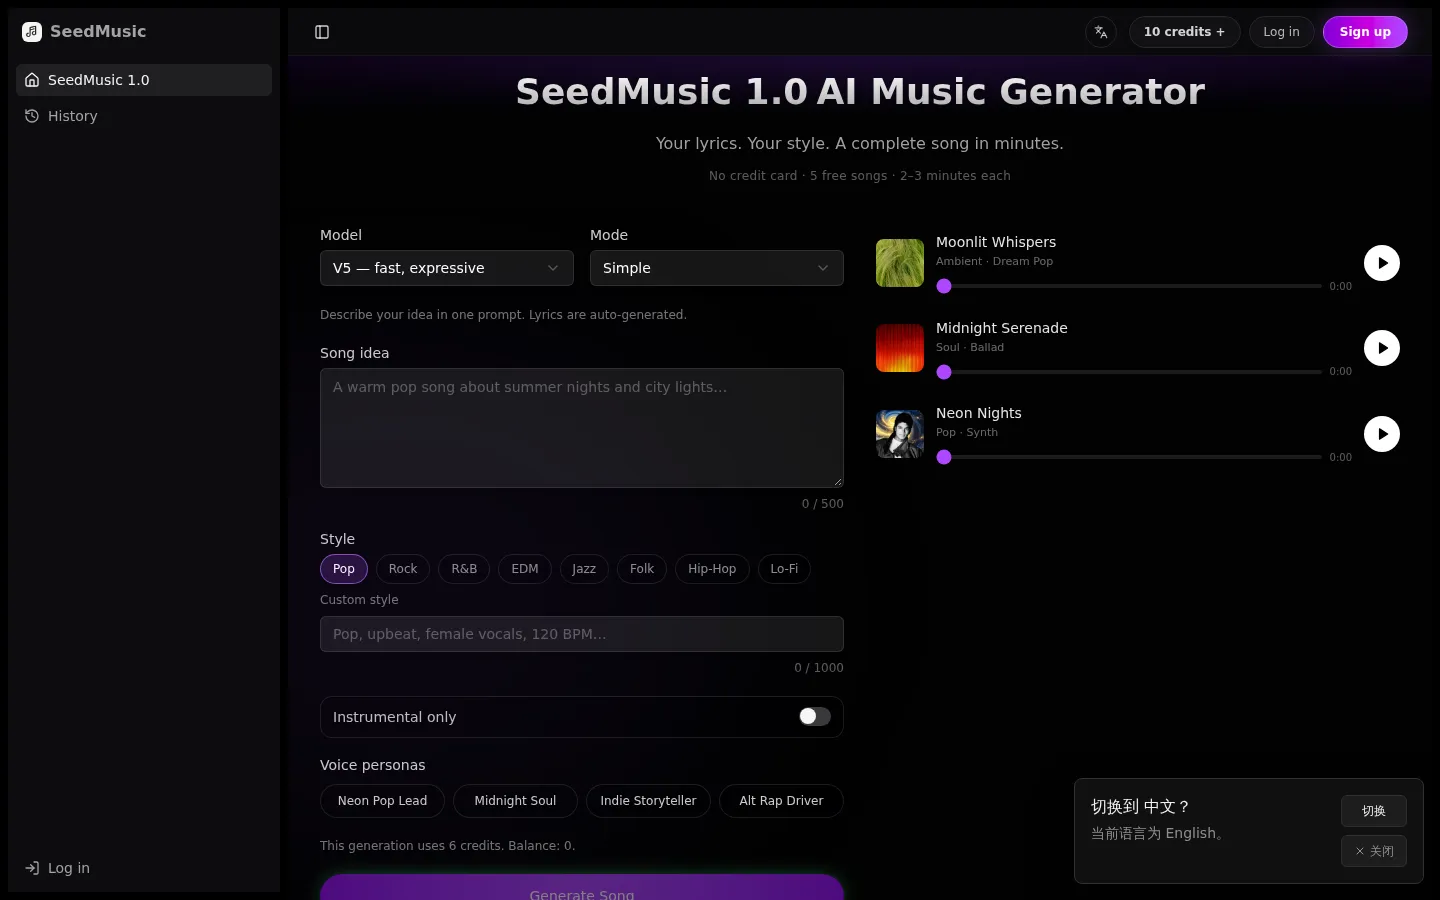Screen dimensions: 1440x900
Task: Play Neon Nights track
Action: 1382,434
